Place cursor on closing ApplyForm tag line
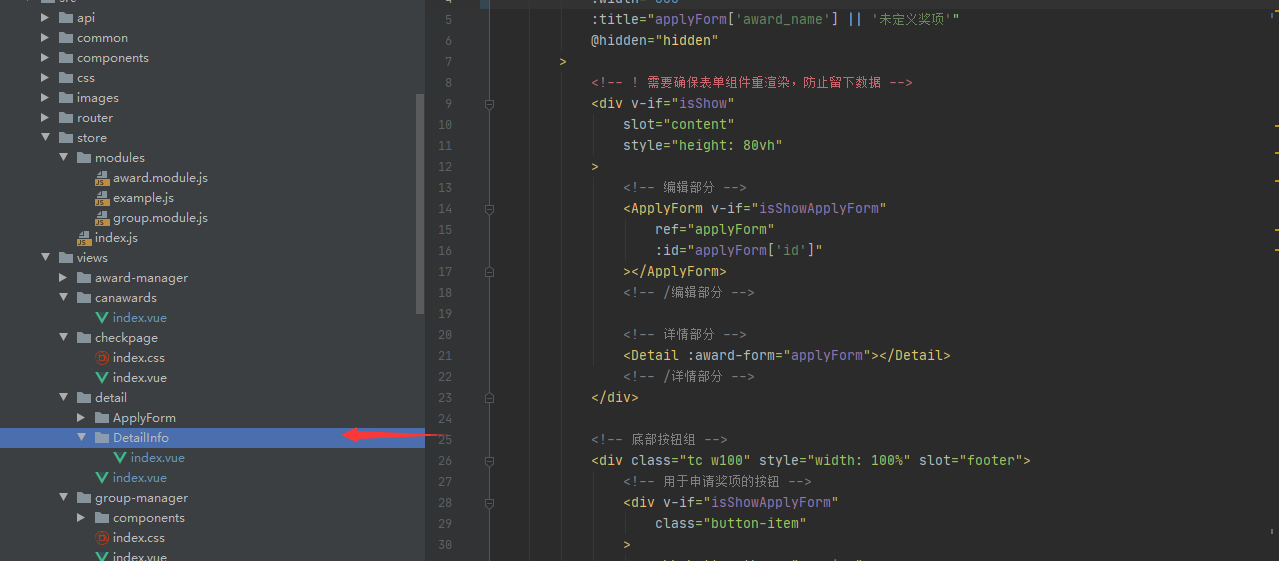This screenshot has width=1279, height=561. (675, 272)
